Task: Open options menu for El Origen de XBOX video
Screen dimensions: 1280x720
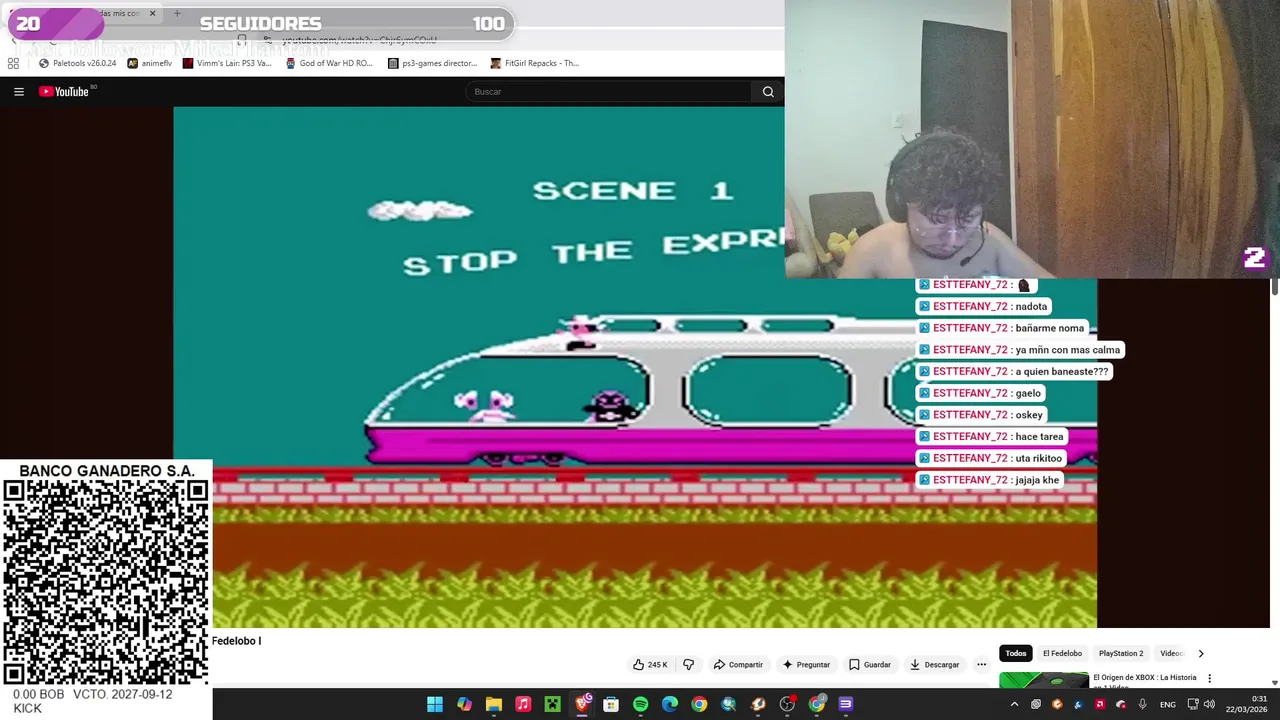Action: [1209, 678]
